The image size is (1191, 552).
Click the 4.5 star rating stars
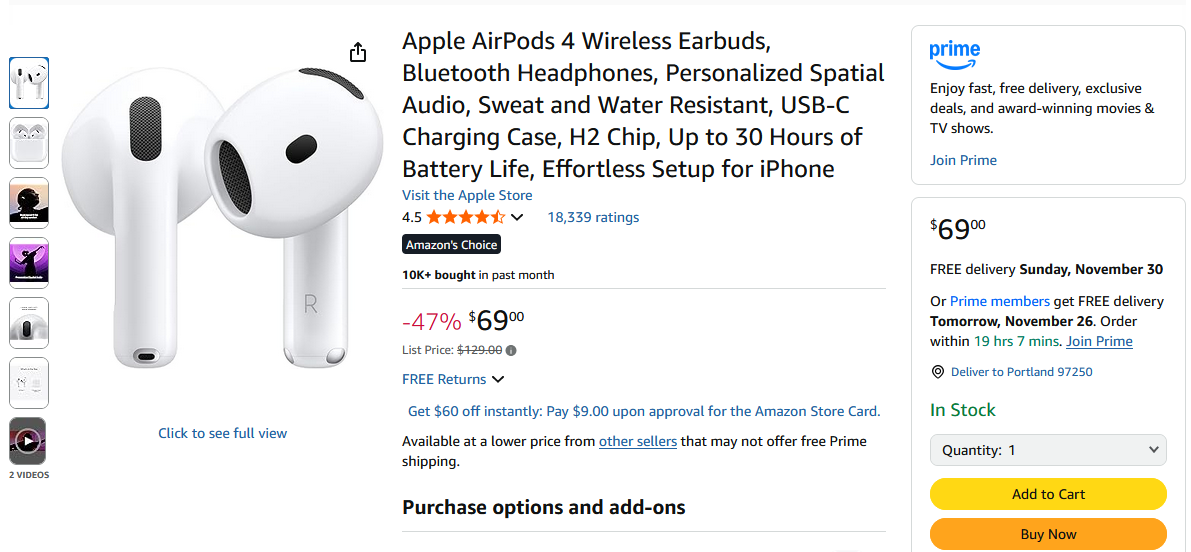(465, 217)
